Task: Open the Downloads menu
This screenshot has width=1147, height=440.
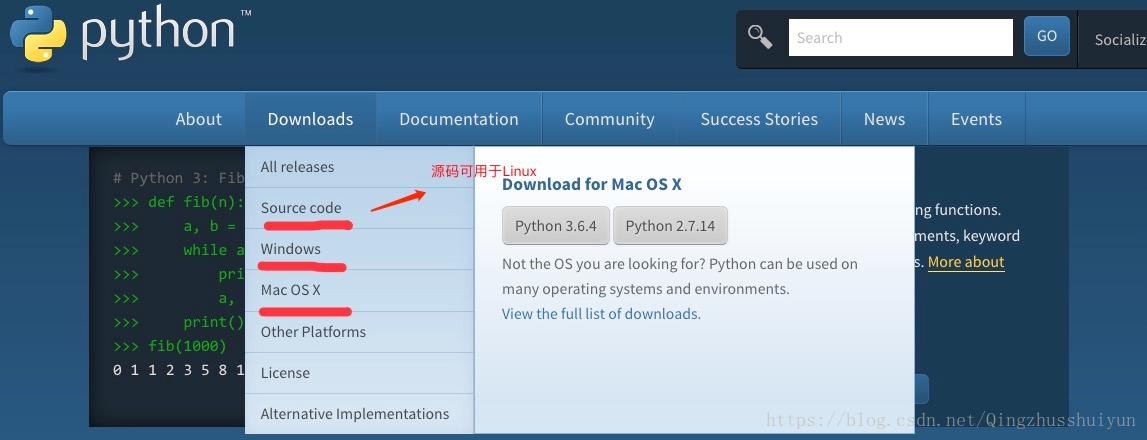Action: (310, 119)
